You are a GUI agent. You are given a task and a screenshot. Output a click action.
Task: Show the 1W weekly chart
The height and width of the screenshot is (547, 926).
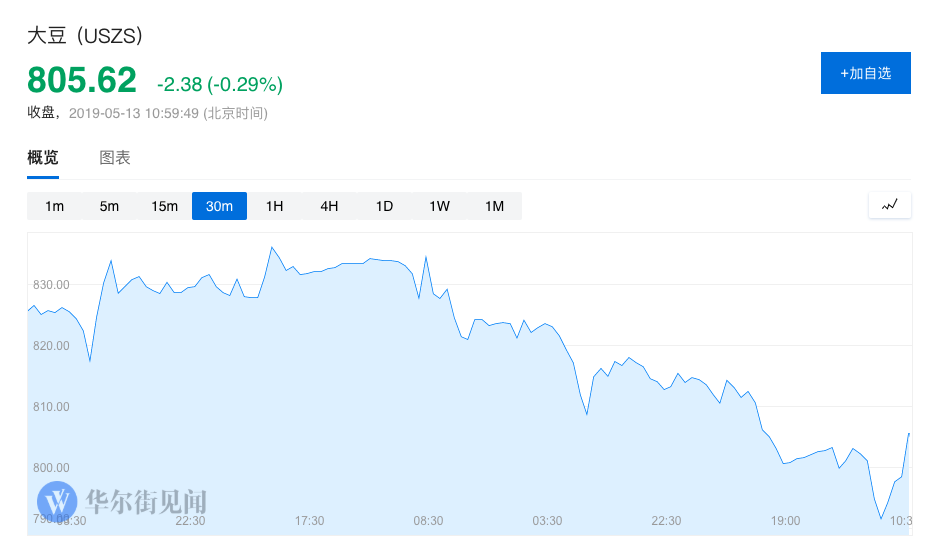coord(439,206)
